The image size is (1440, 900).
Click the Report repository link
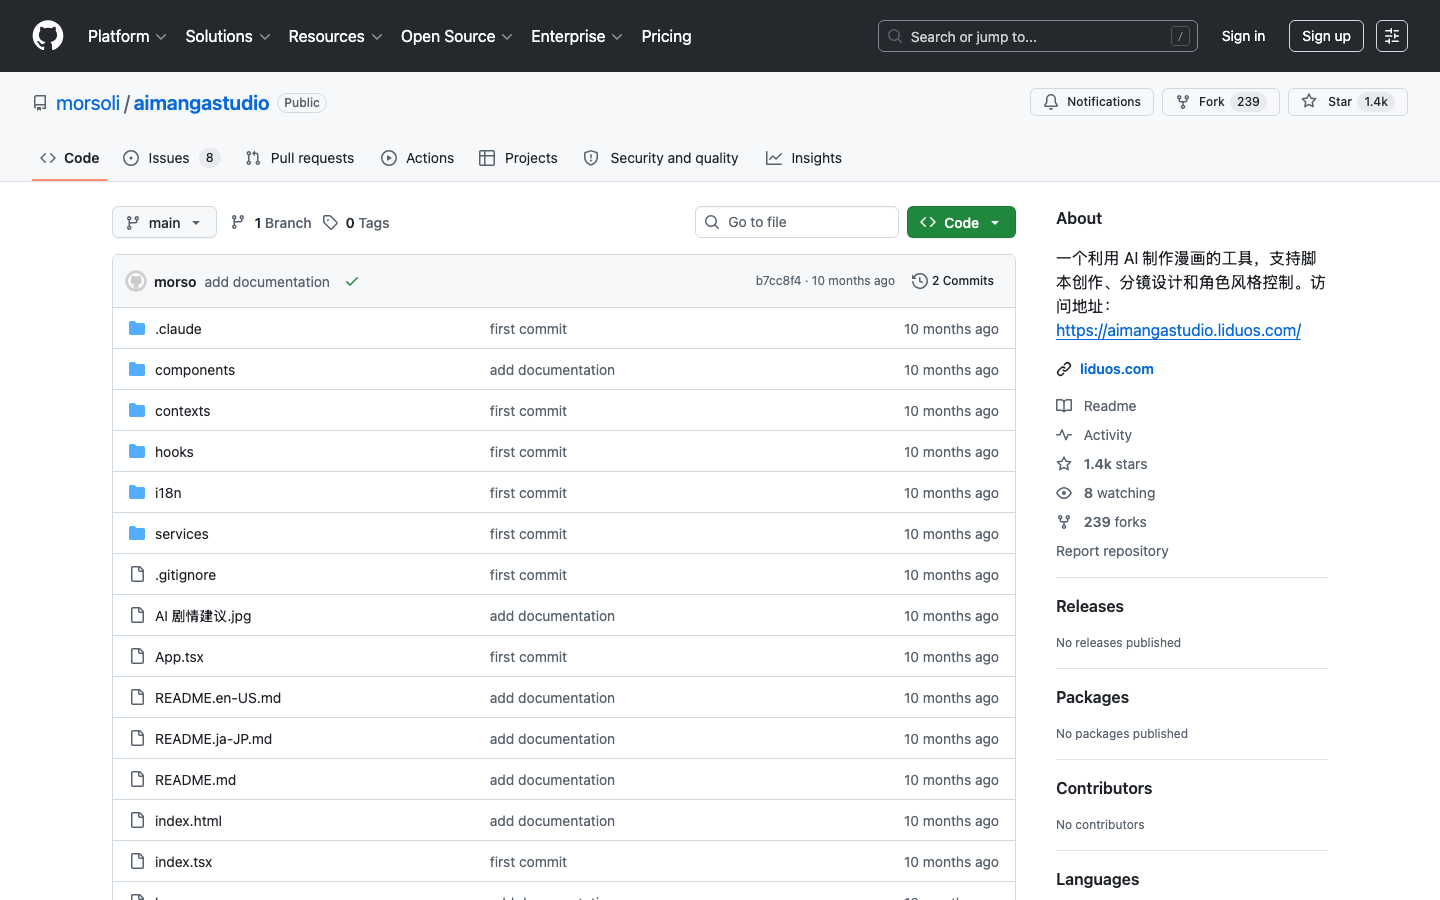[1112, 551]
